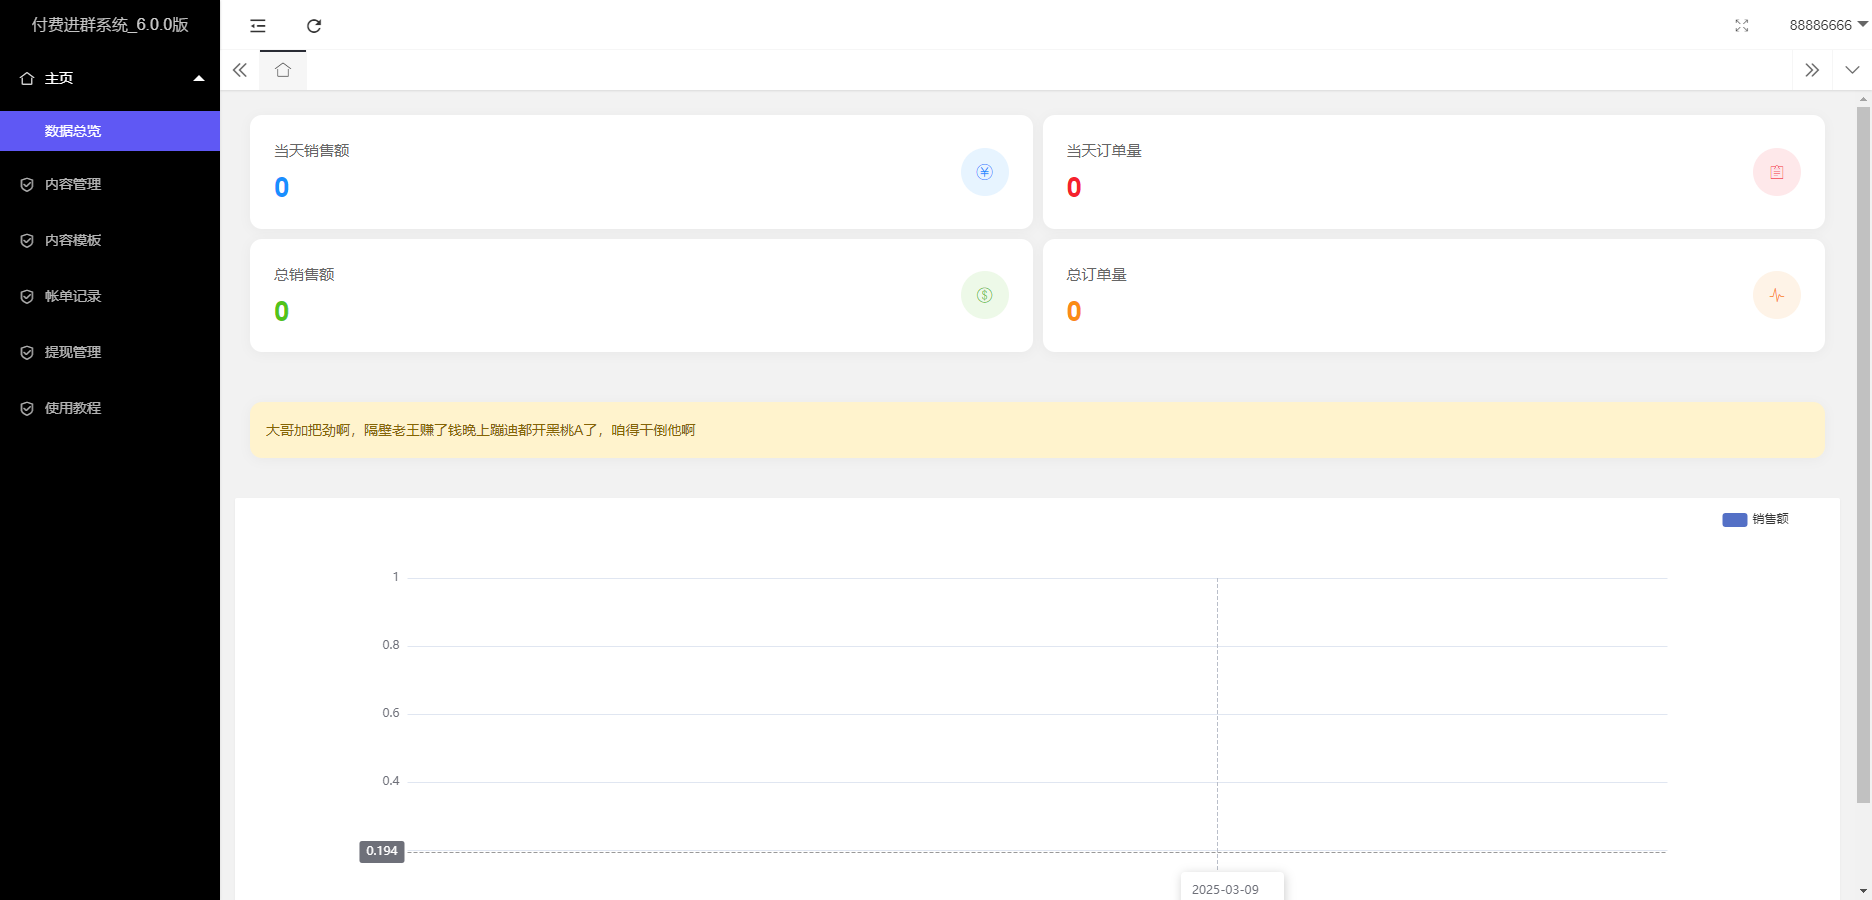Screen dimensions: 1872x900
Task: Click the shield icon beside 帐单记录
Action: coord(27,297)
